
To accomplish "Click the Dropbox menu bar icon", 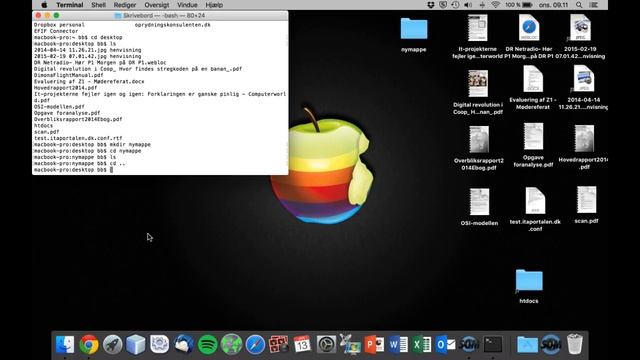I will point(431,5).
